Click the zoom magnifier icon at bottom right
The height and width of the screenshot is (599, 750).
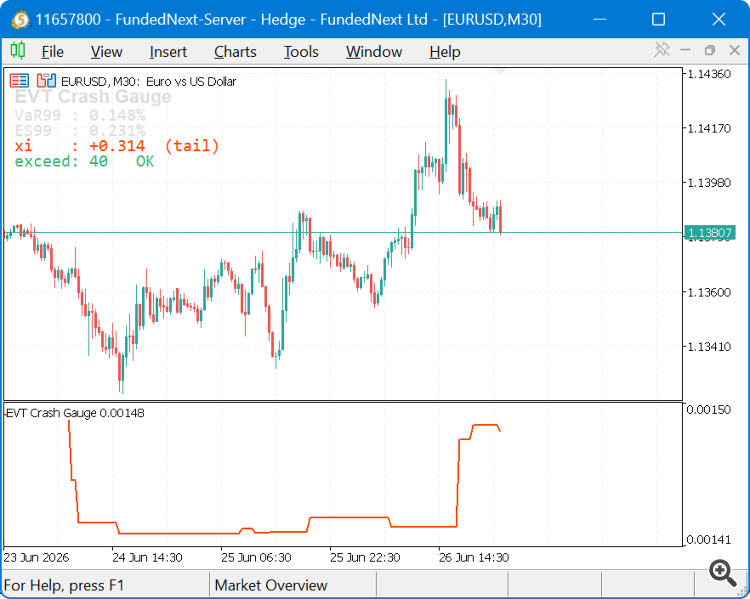[722, 573]
